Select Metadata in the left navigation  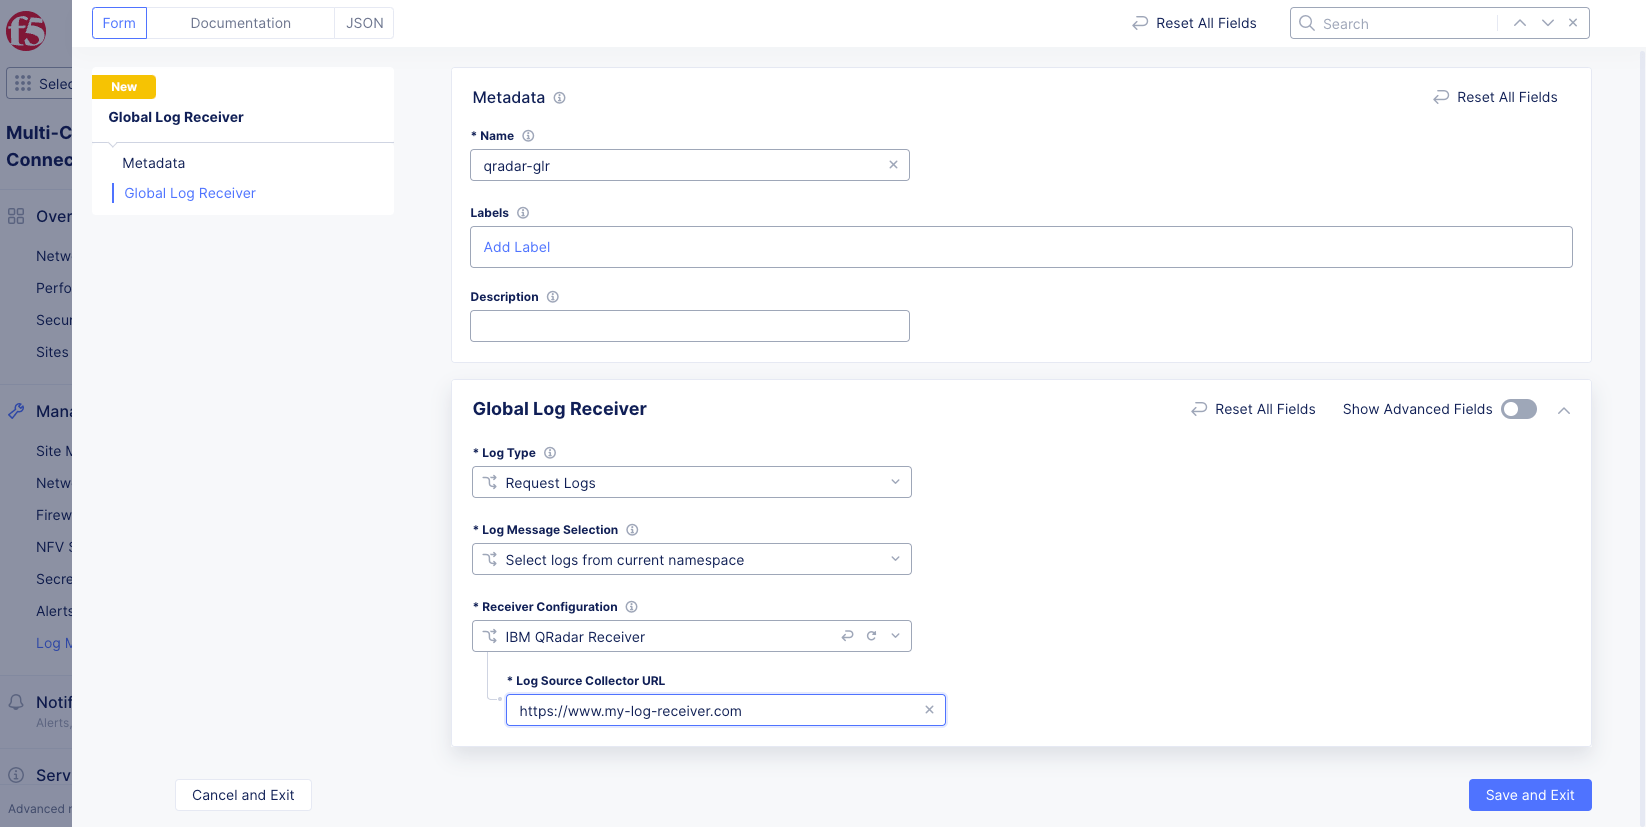click(x=154, y=163)
